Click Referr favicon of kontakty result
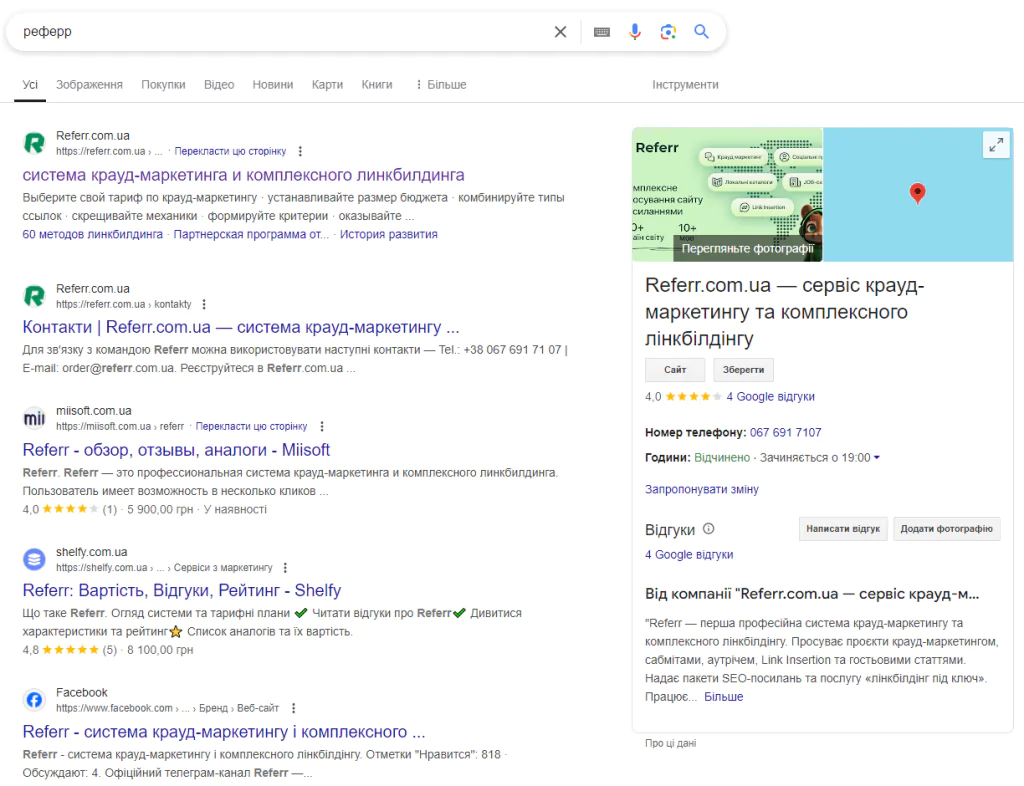1024x786 pixels. coord(34,296)
